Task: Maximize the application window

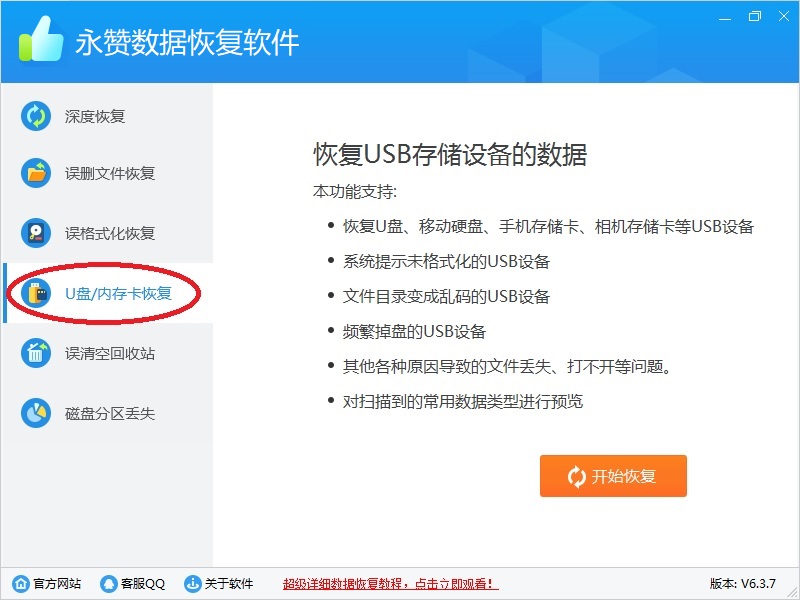Action: (755, 17)
